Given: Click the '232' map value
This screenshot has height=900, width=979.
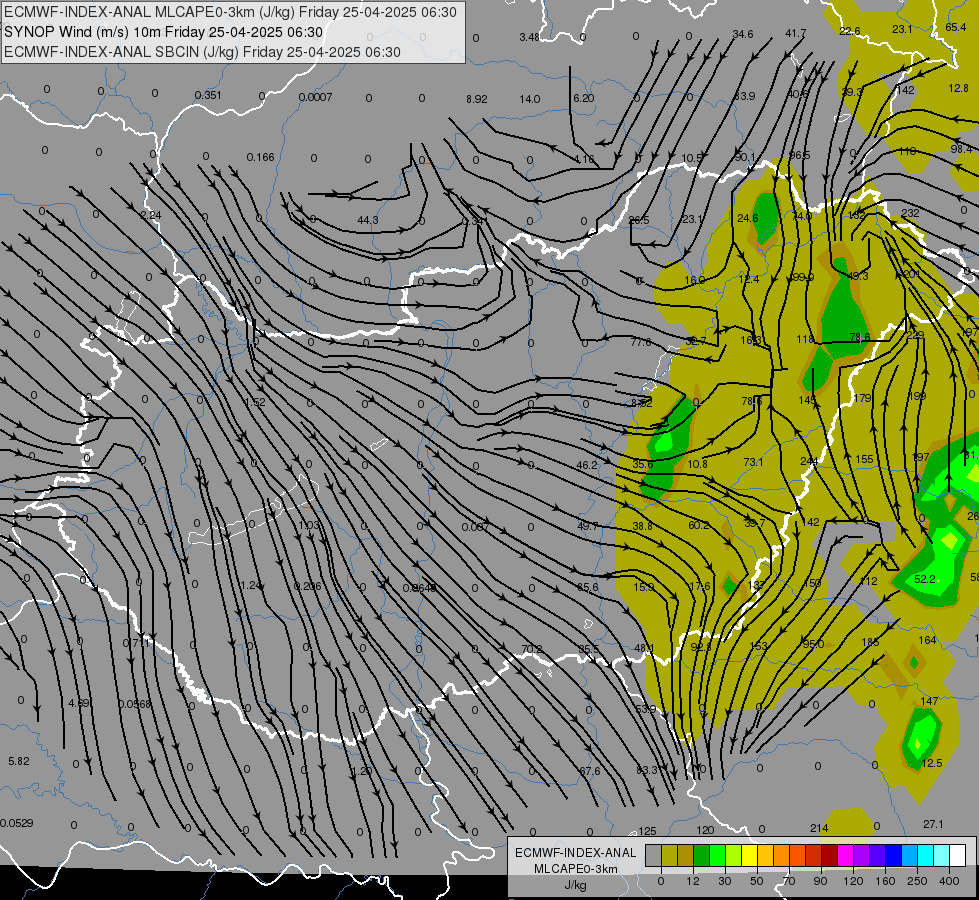Looking at the screenshot, I should point(910,214).
